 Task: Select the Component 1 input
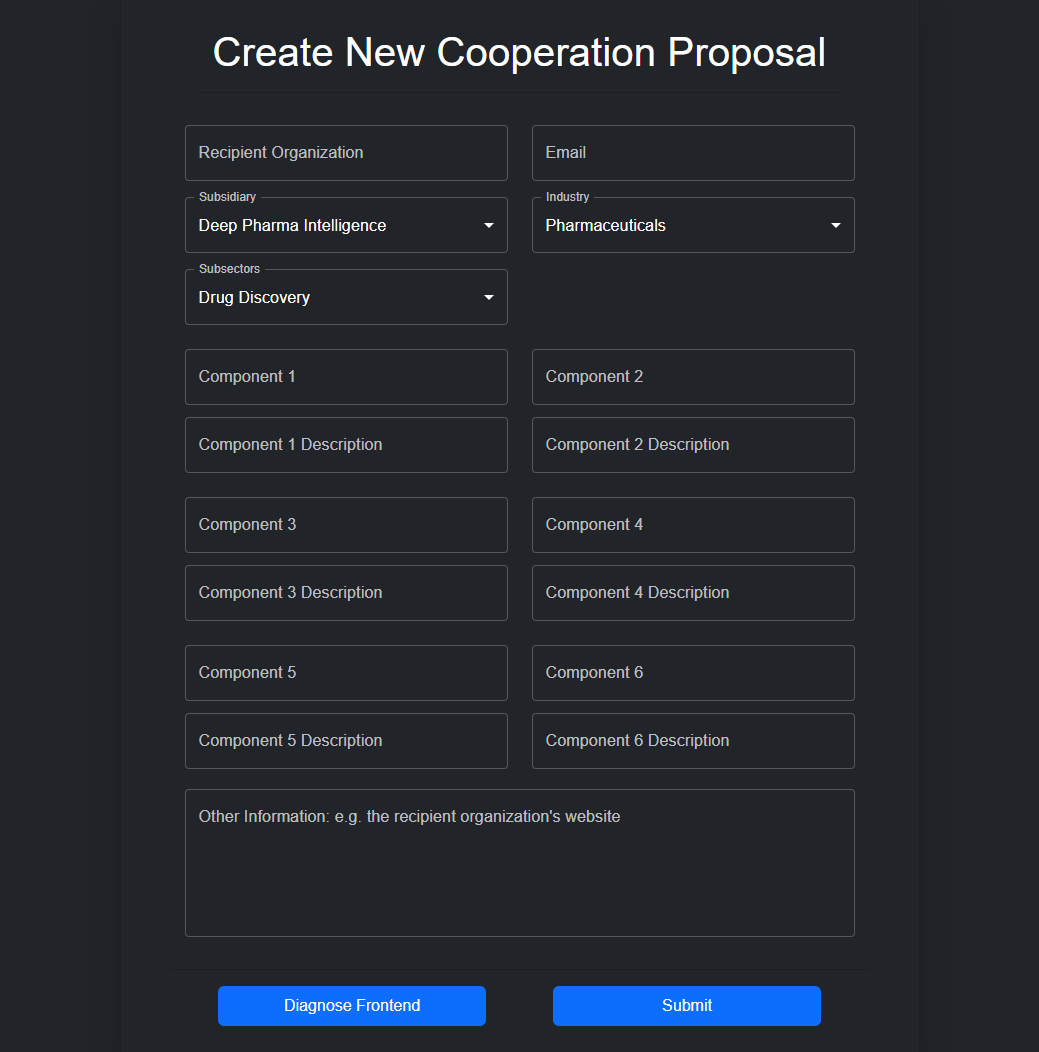point(346,377)
